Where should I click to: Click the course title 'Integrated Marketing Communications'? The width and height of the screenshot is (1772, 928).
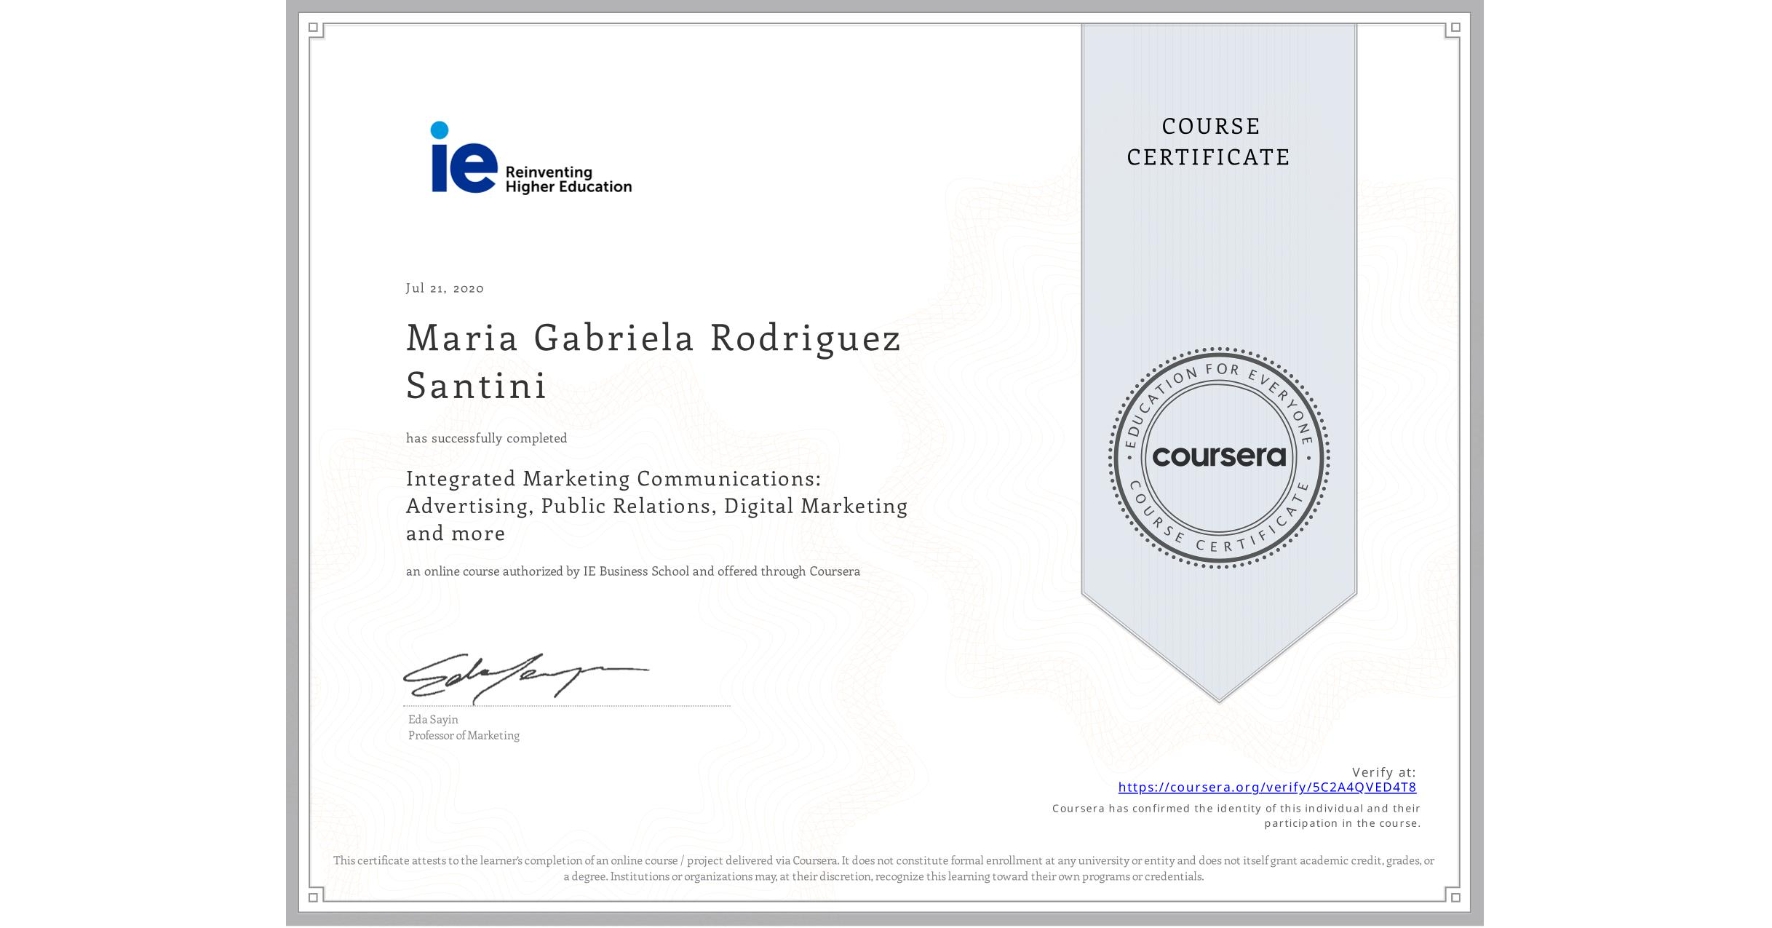pyautogui.click(x=657, y=506)
